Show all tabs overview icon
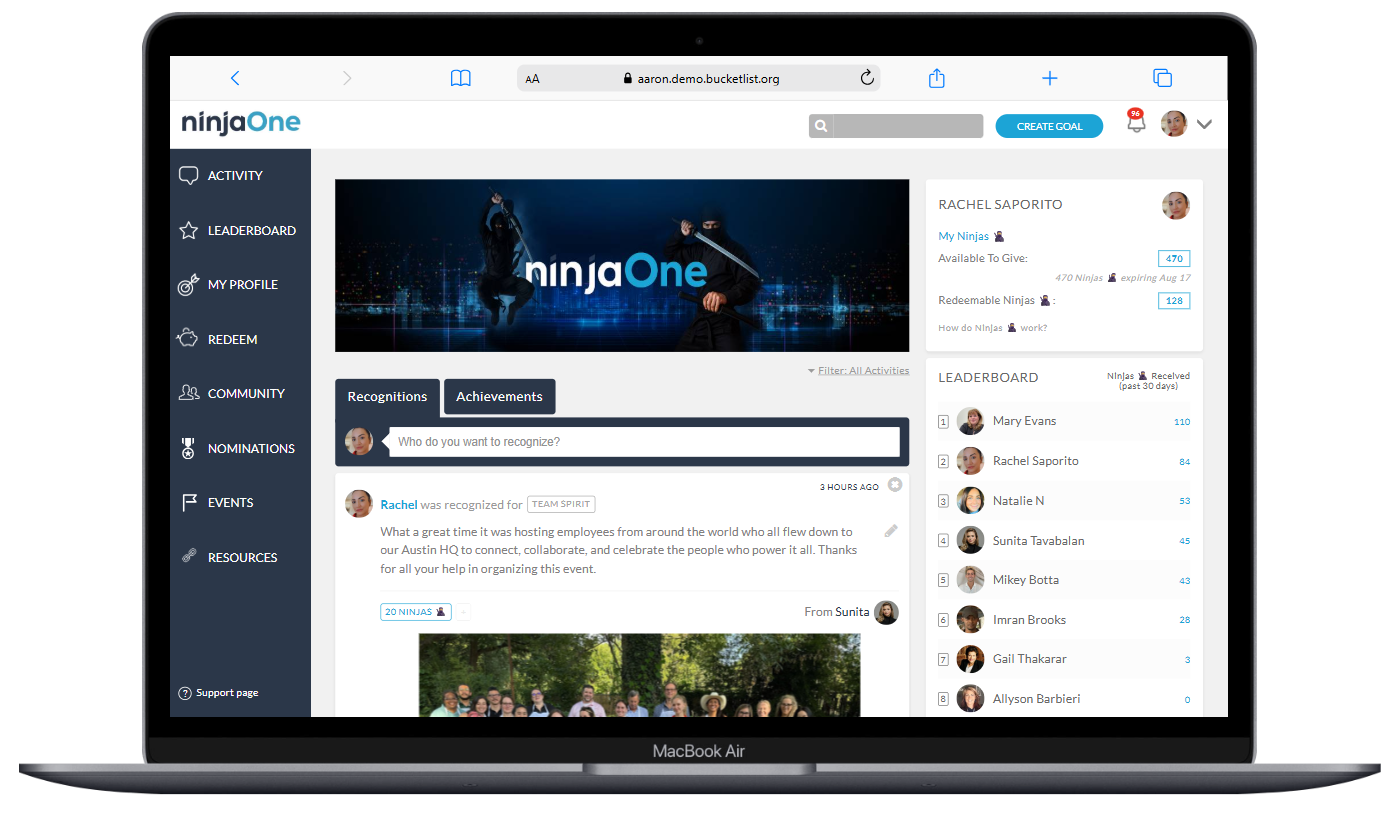Viewport: 1386px width, 813px height. point(1162,78)
